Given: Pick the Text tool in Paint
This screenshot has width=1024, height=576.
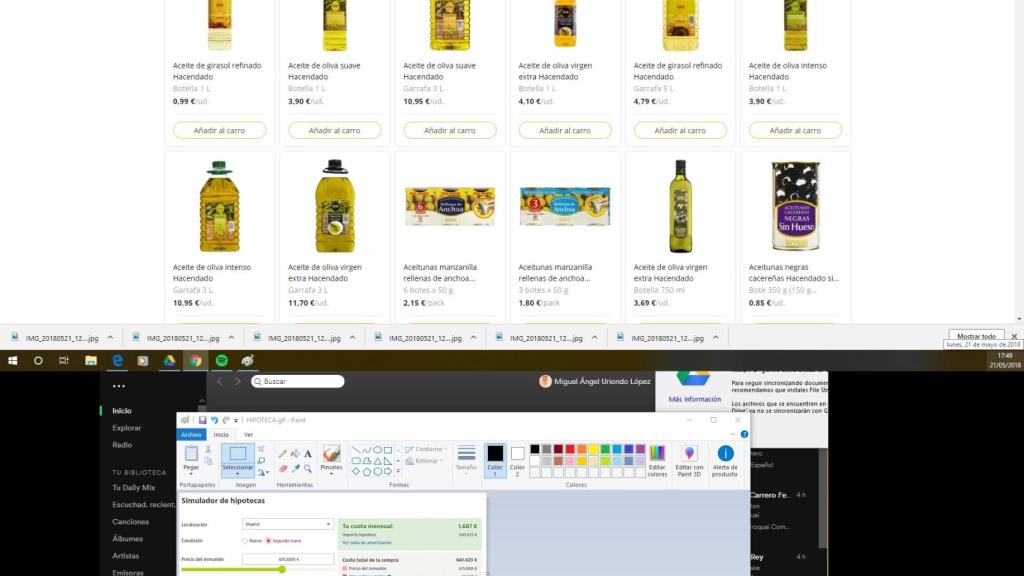Looking at the screenshot, I should coord(307,454).
